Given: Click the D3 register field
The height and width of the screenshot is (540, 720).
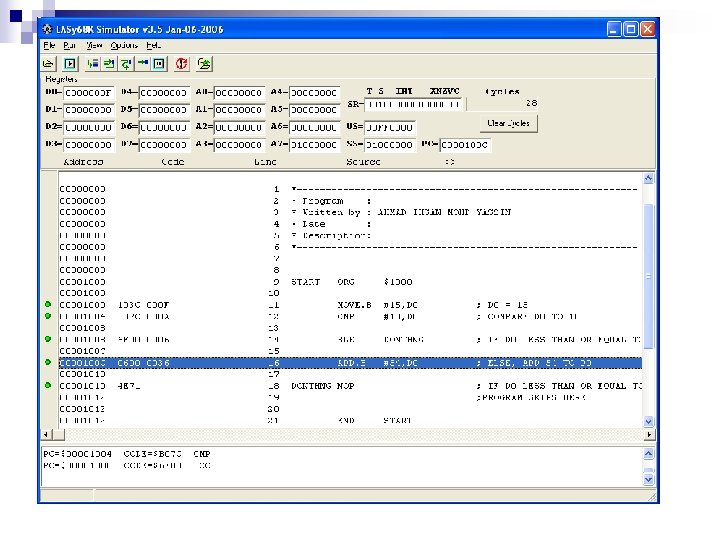Looking at the screenshot, I should (89, 145).
